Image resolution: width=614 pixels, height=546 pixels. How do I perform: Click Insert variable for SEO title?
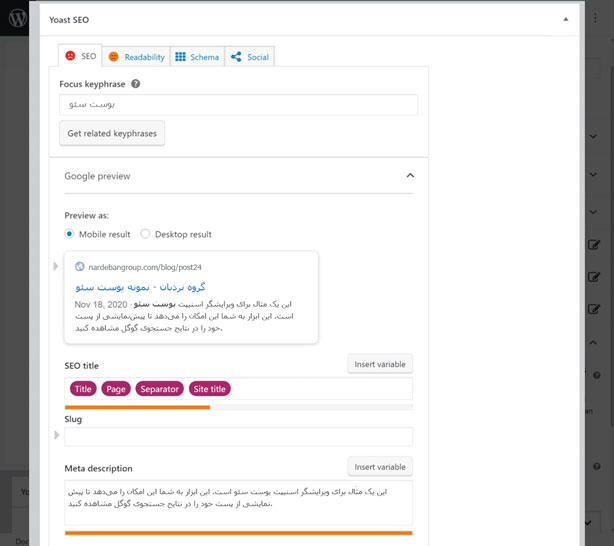click(x=380, y=364)
